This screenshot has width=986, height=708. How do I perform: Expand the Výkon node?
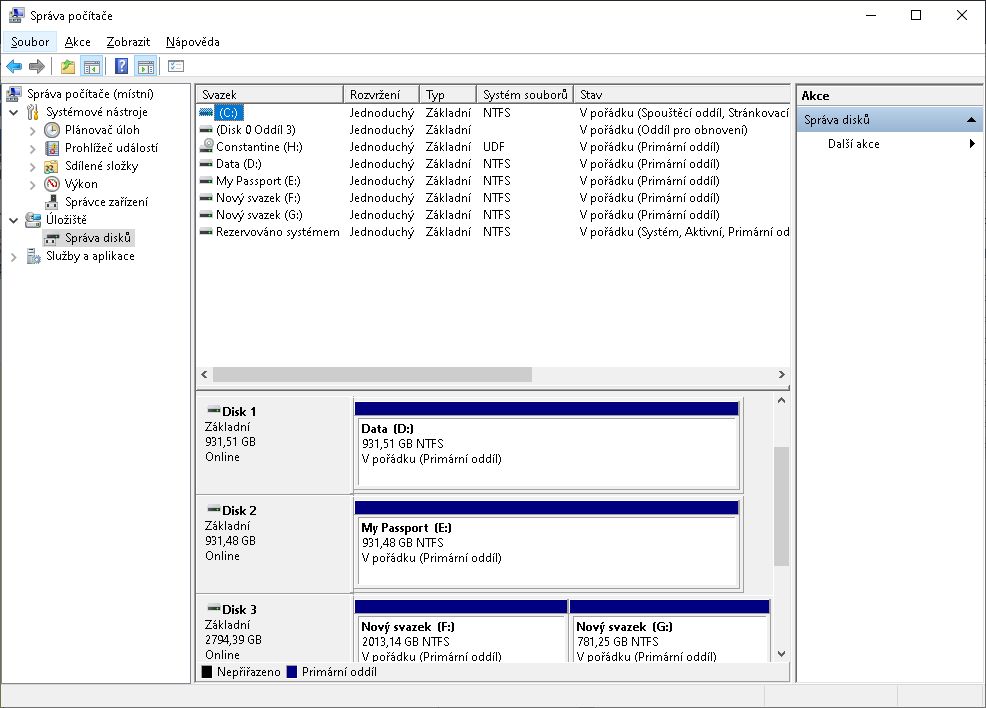tap(33, 185)
